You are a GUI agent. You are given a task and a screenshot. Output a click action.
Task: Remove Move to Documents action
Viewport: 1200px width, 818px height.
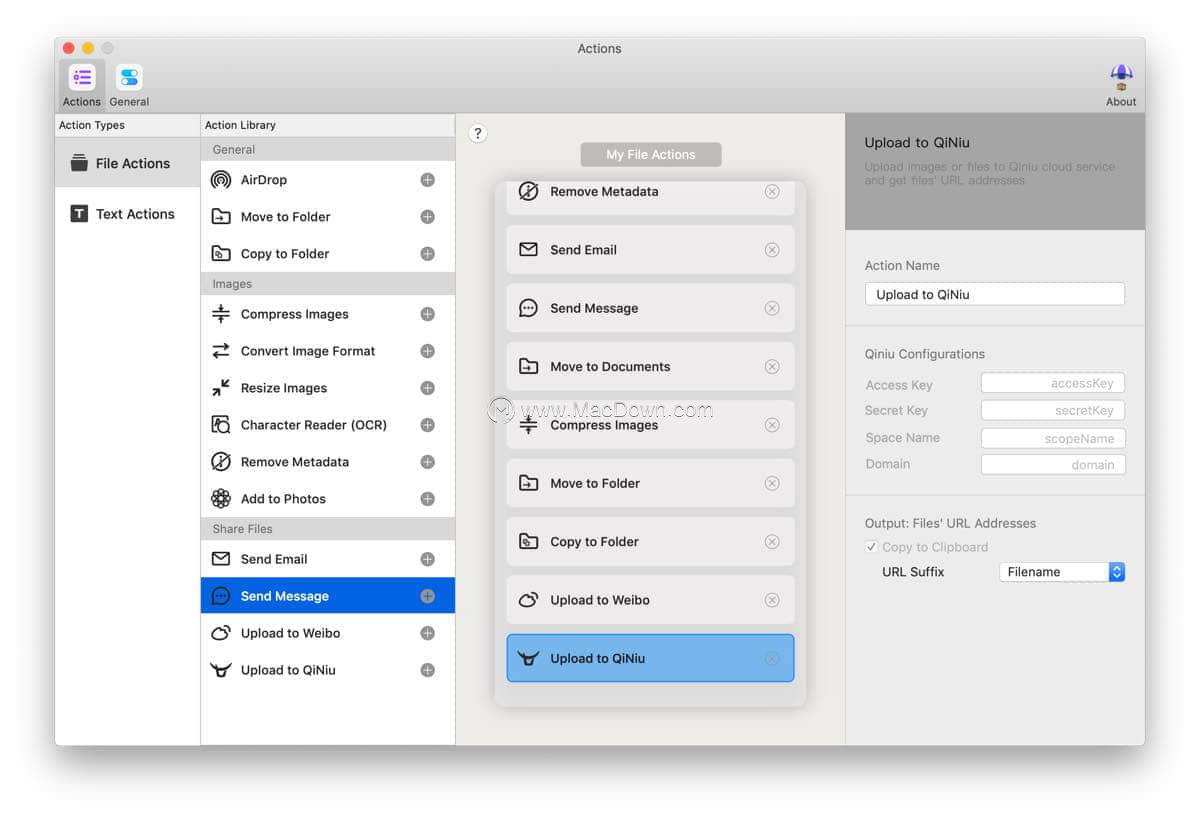(772, 367)
